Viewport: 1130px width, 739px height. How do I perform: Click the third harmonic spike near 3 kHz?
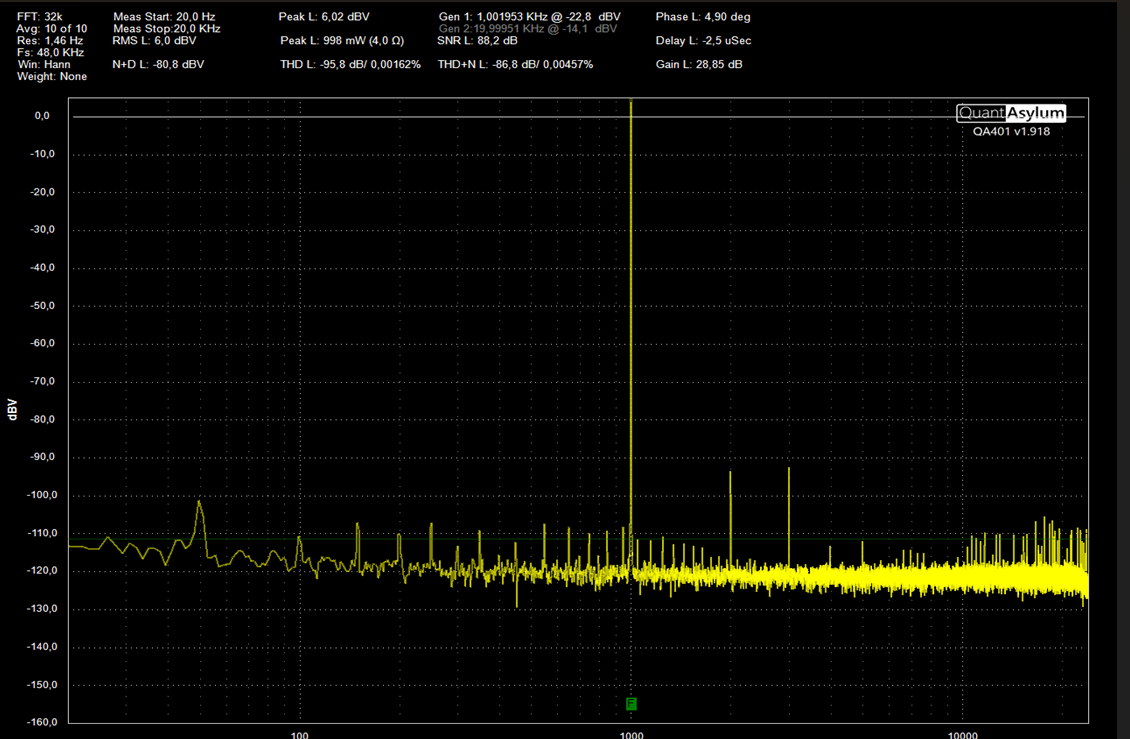789,470
